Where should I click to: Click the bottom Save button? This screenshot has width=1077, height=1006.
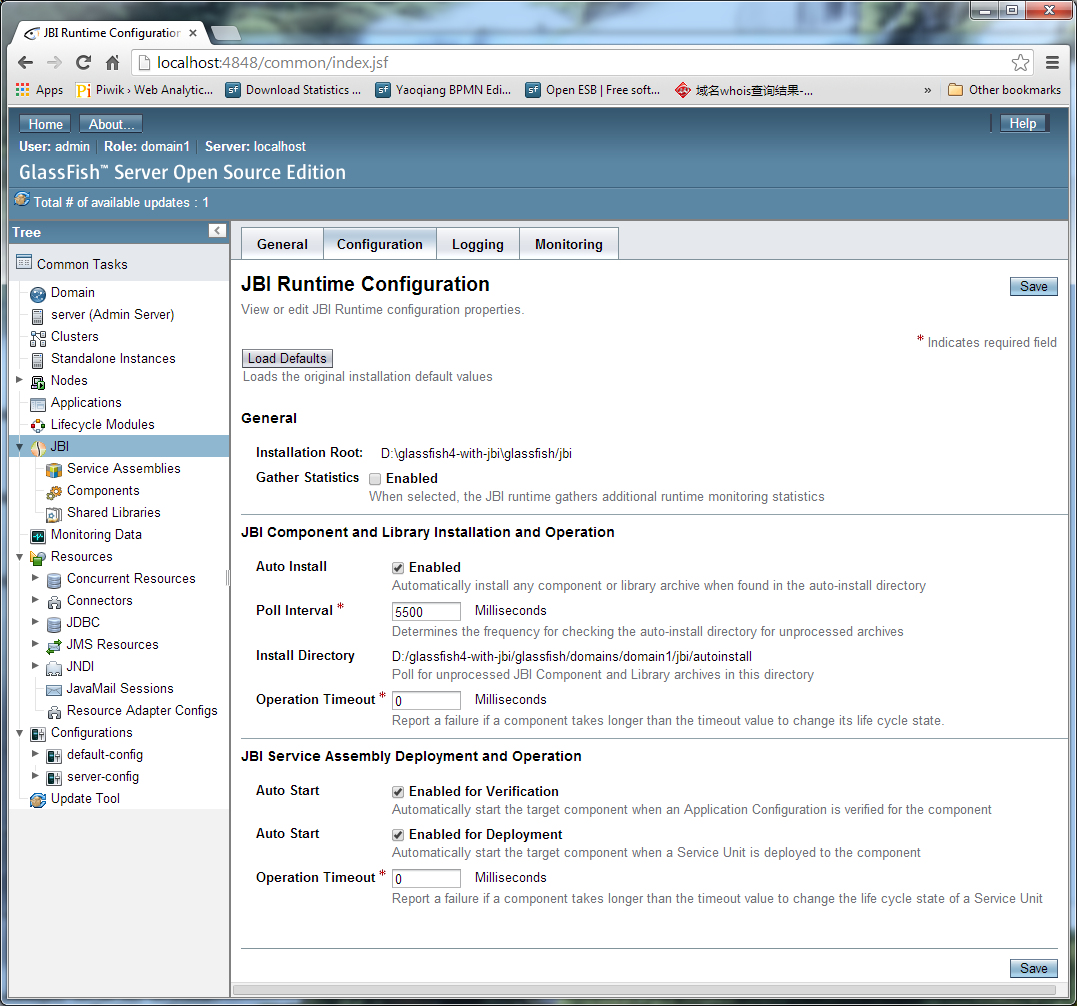(1033, 968)
